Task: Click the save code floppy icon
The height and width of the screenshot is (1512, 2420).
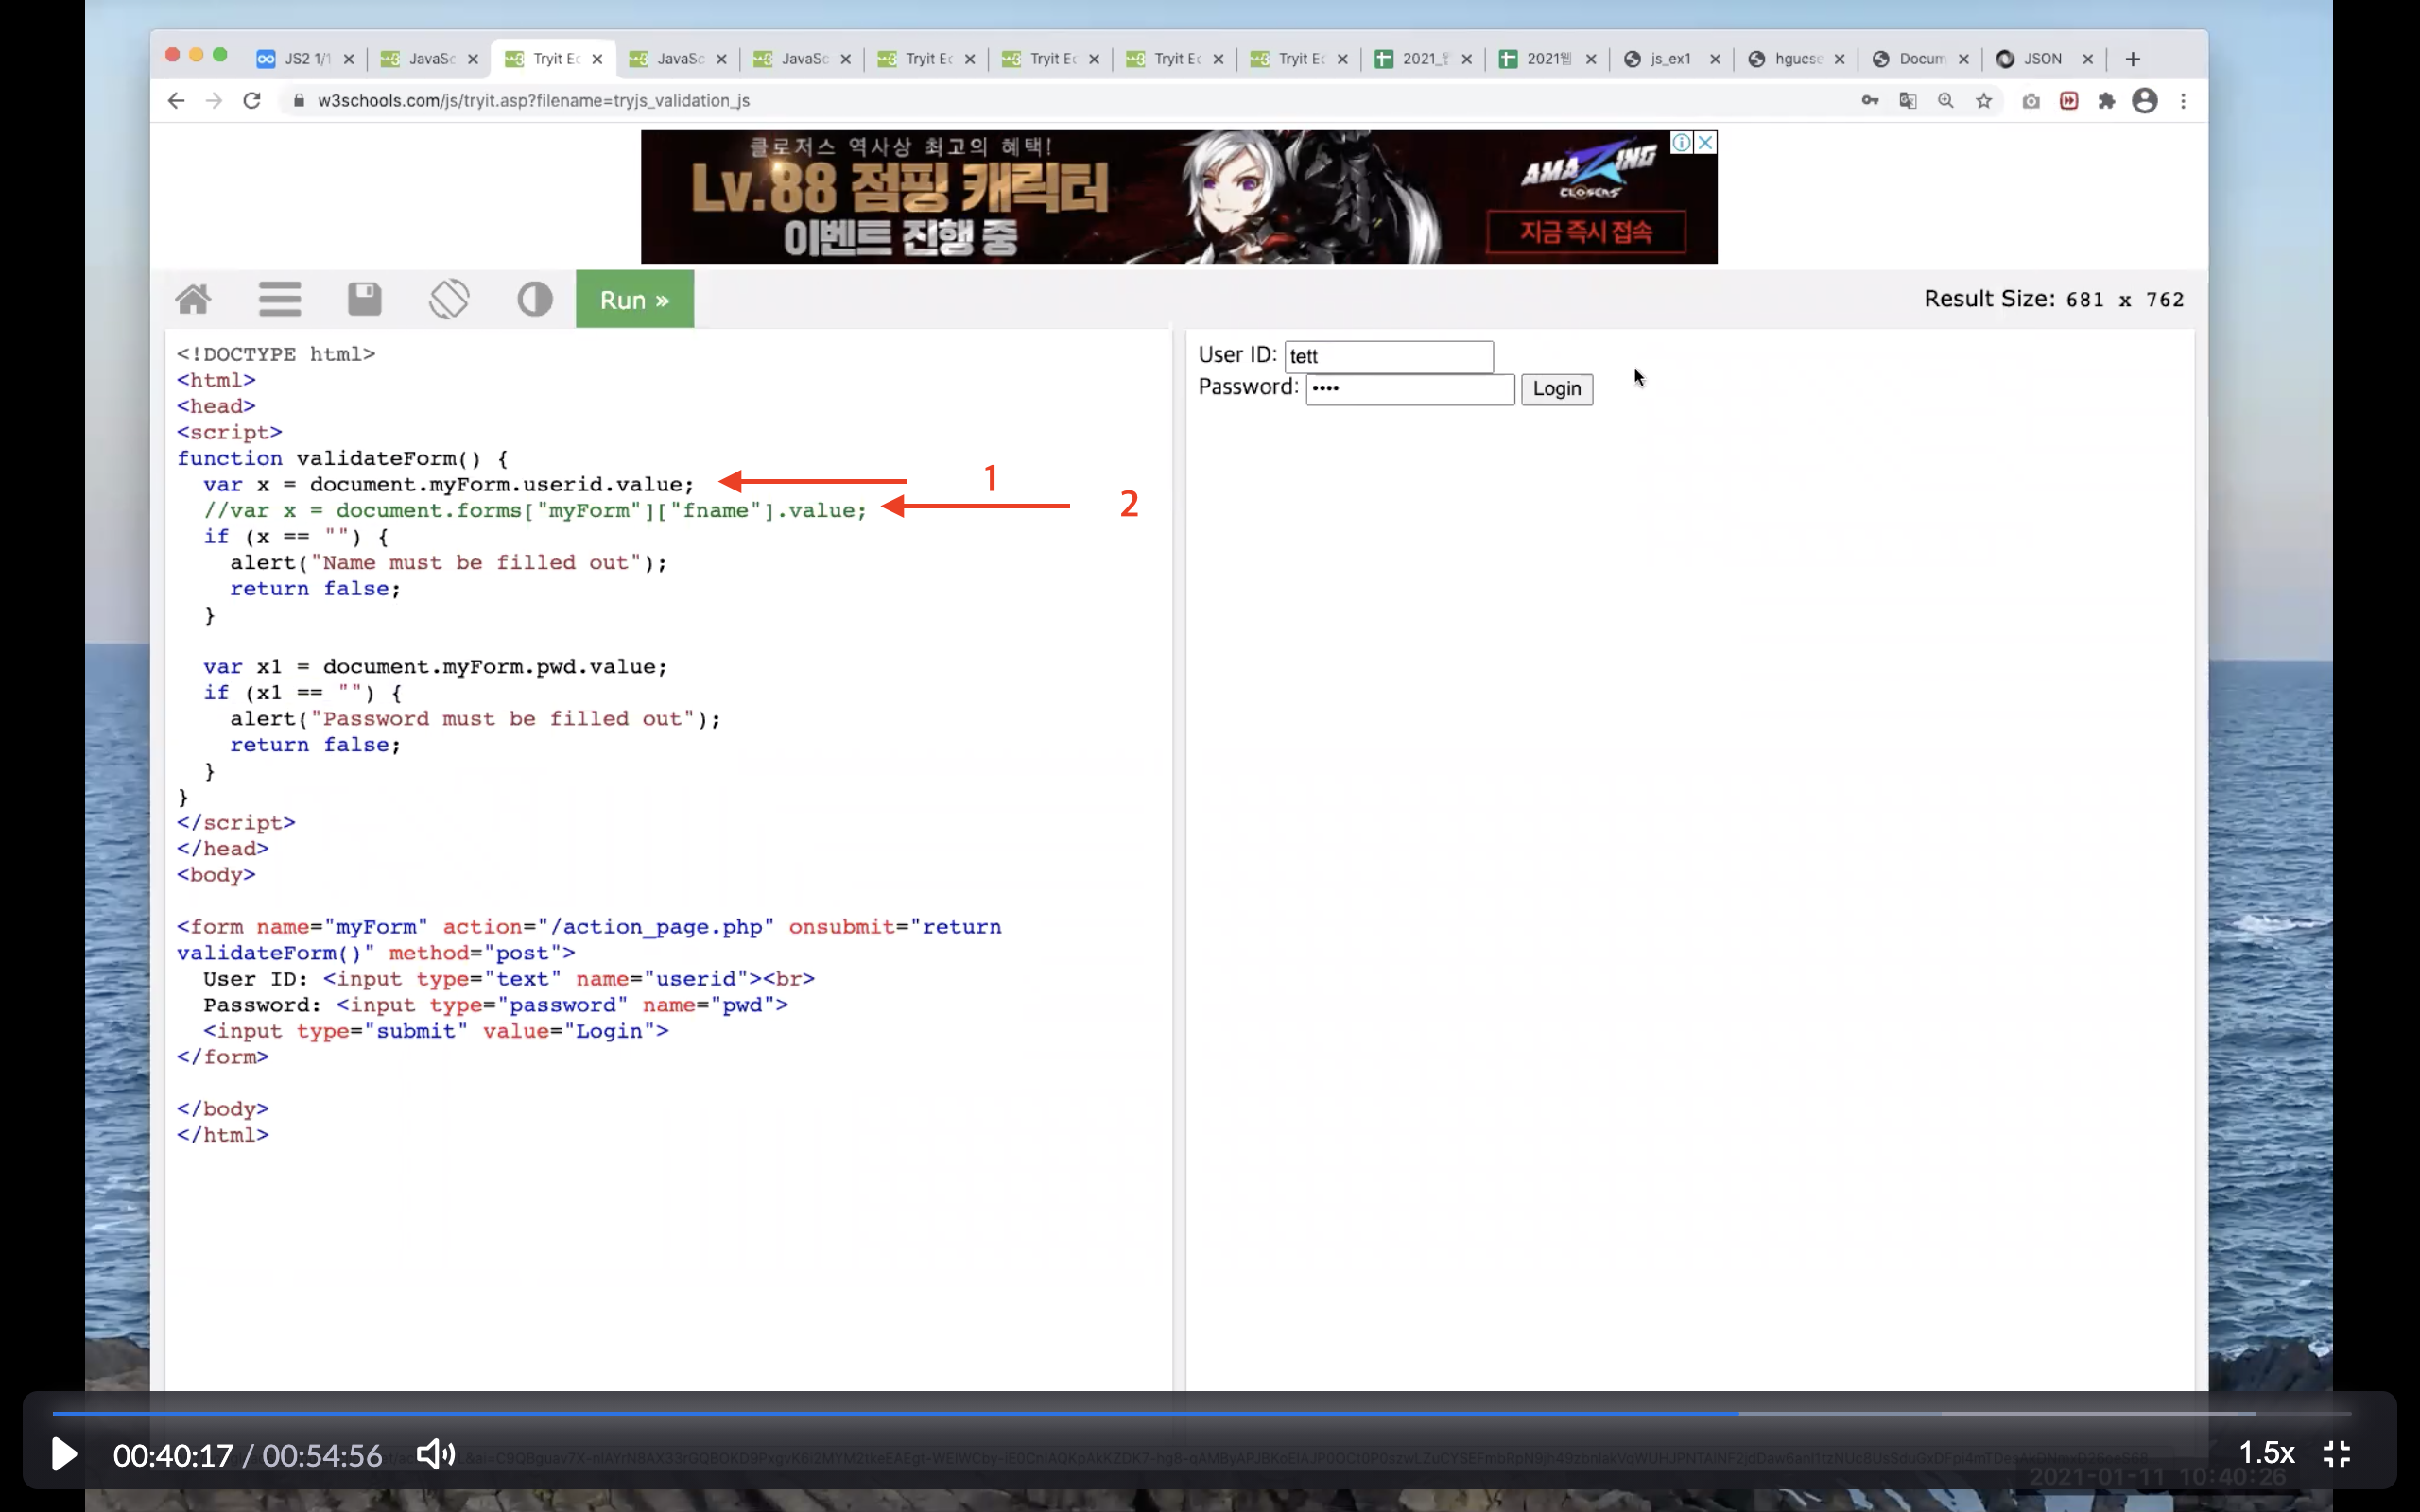Action: pos(364,299)
